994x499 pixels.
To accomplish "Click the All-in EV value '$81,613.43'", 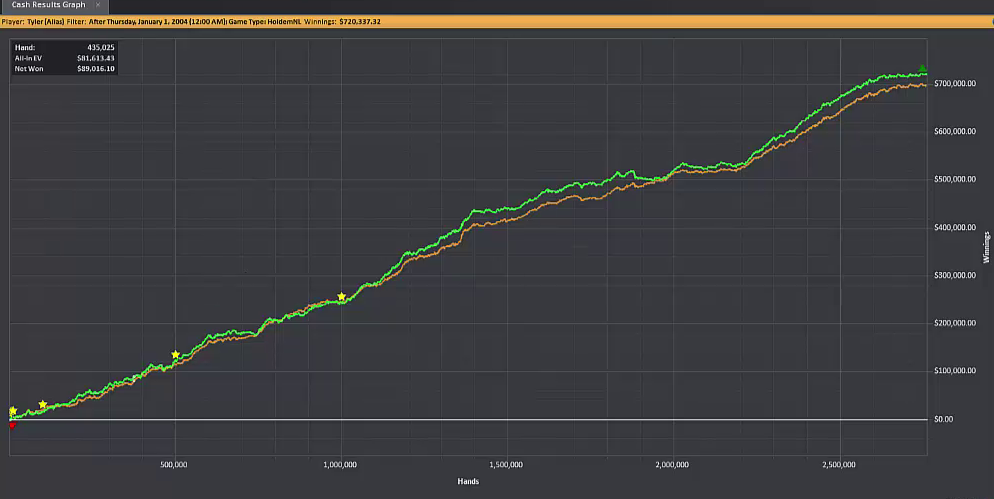I will click(x=96, y=58).
